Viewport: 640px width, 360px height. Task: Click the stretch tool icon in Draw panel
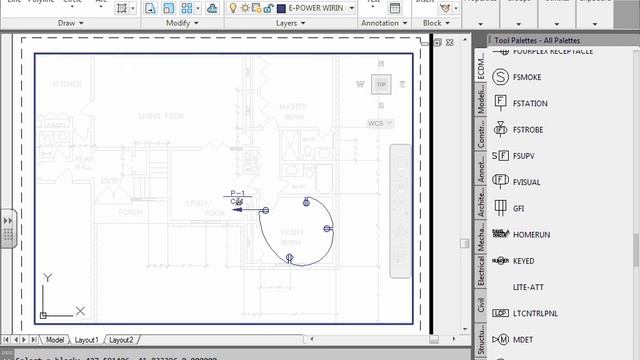point(122,8)
